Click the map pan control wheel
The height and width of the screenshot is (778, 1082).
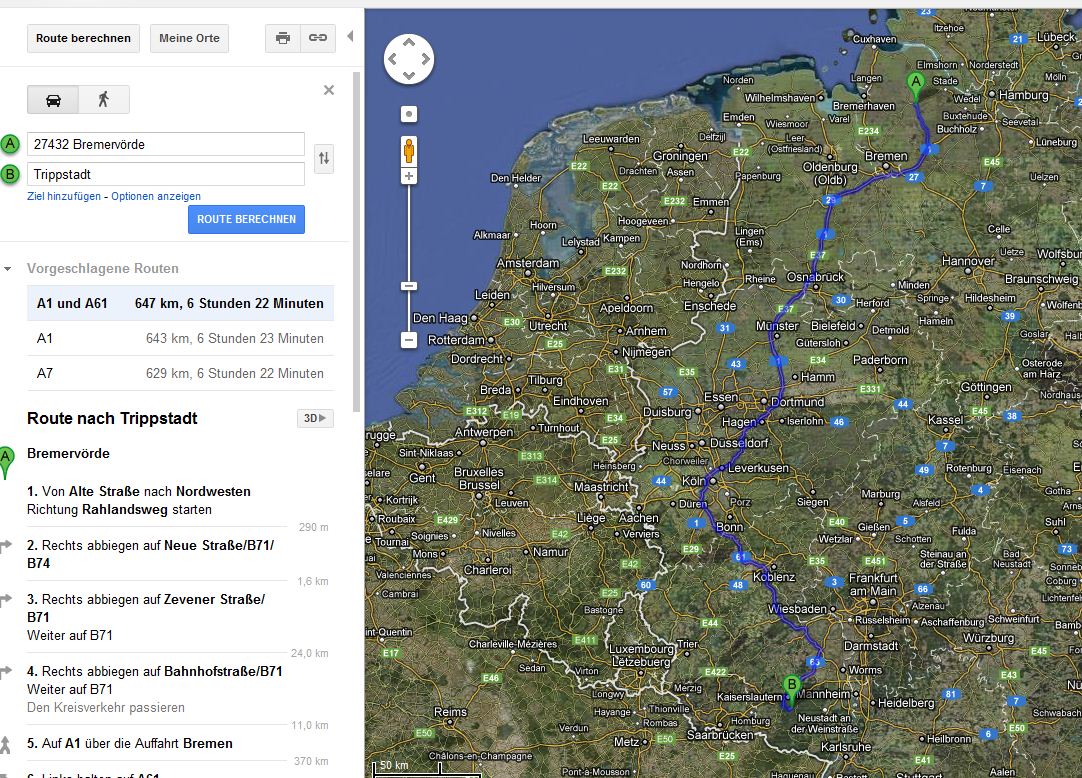pos(409,59)
